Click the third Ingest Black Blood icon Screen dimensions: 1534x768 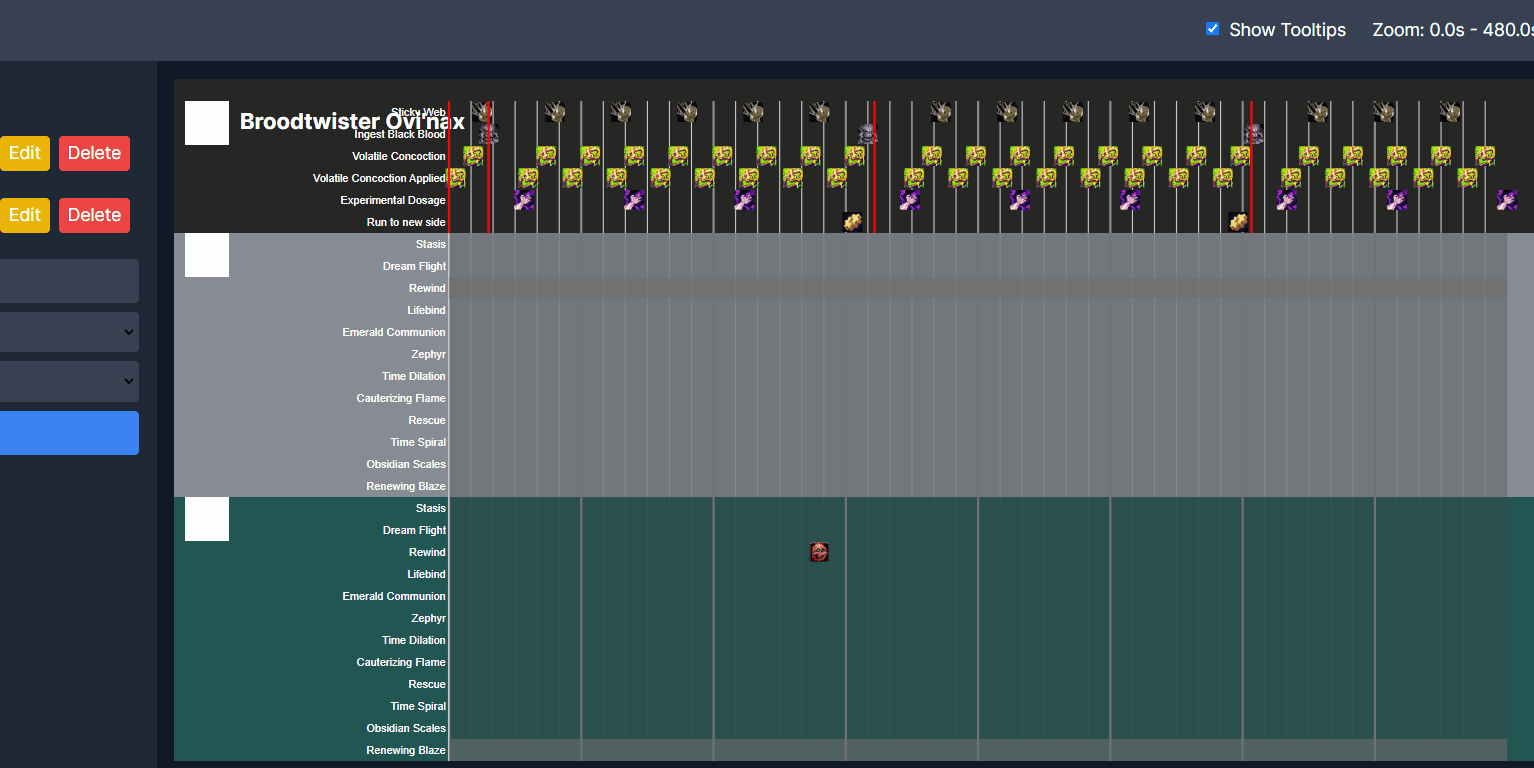(x=1253, y=134)
